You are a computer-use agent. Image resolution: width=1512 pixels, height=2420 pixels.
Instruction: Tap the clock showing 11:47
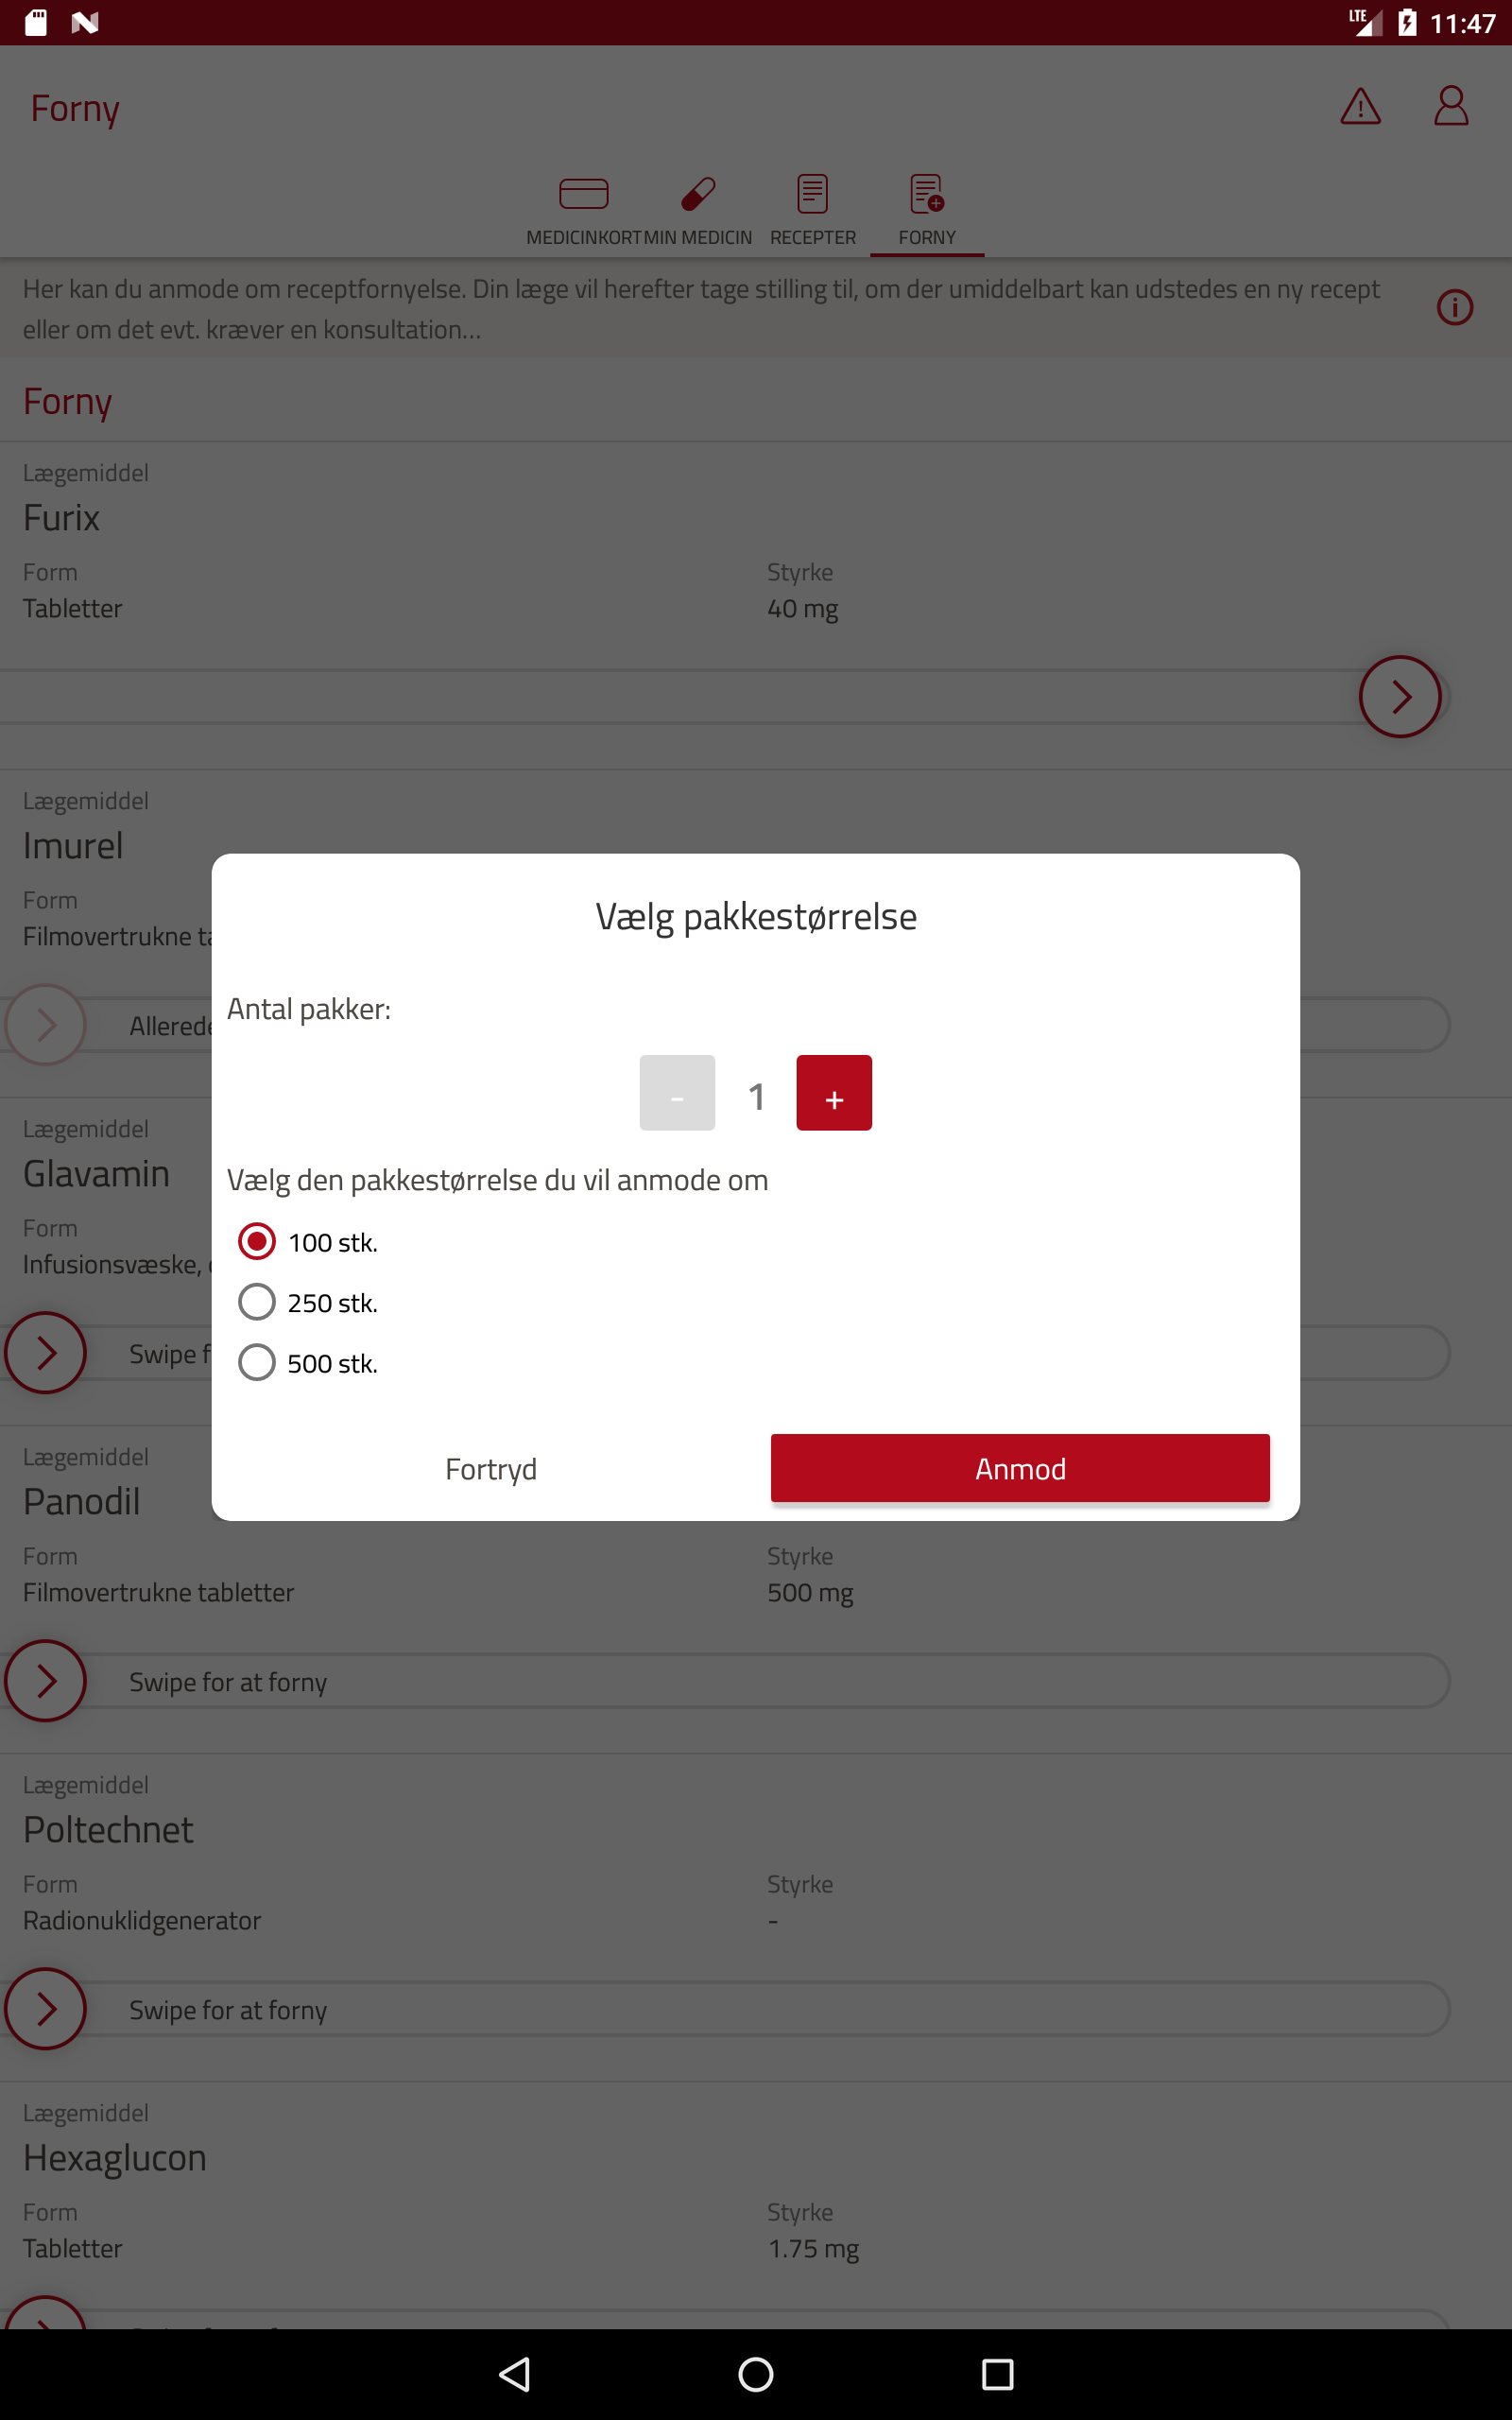(x=1462, y=23)
